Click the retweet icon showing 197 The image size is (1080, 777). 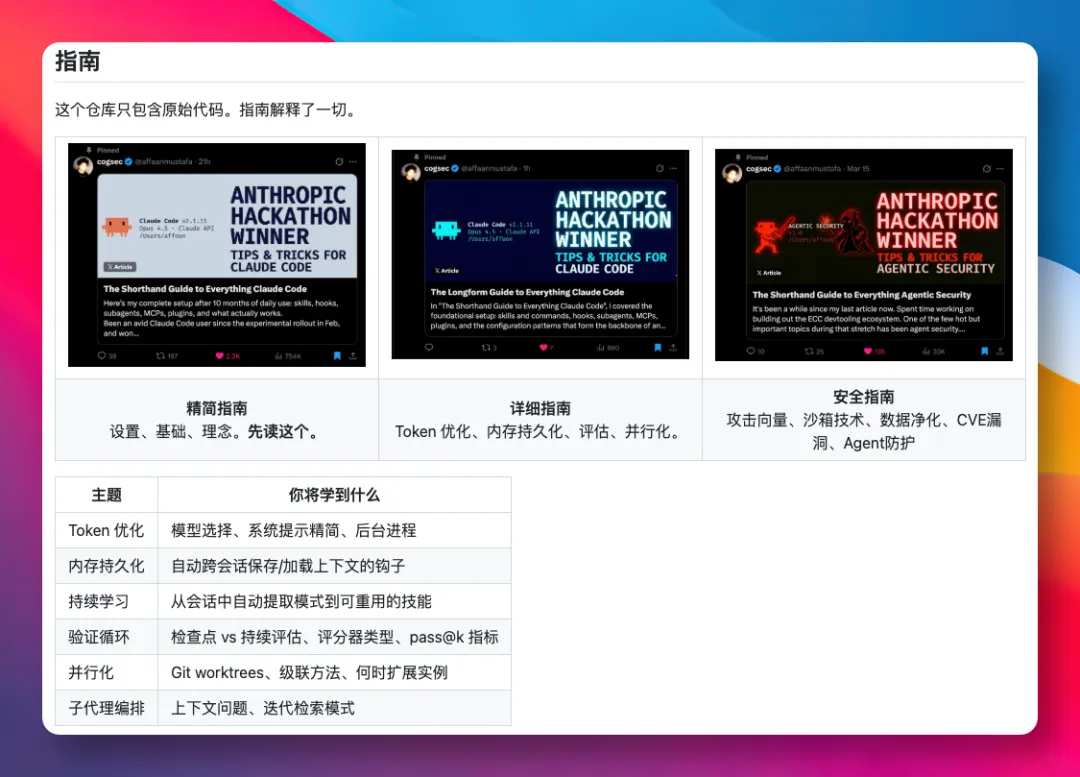[160, 356]
